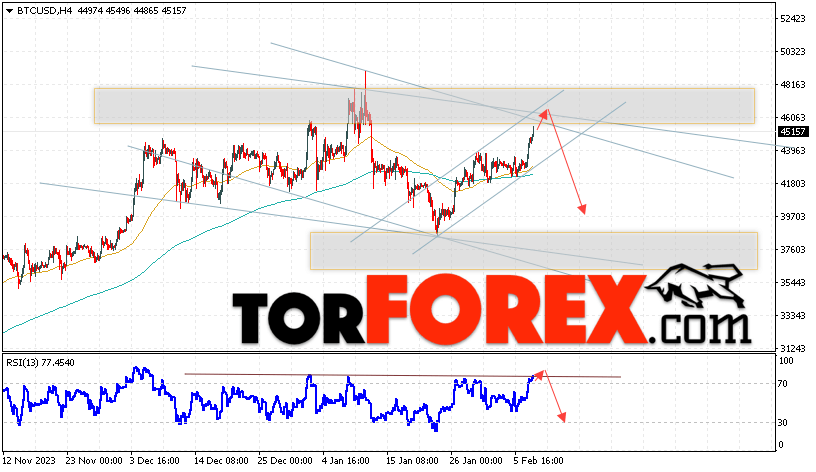
Task: Click time axis label 4 Jan 16:00
Action: pos(346,461)
